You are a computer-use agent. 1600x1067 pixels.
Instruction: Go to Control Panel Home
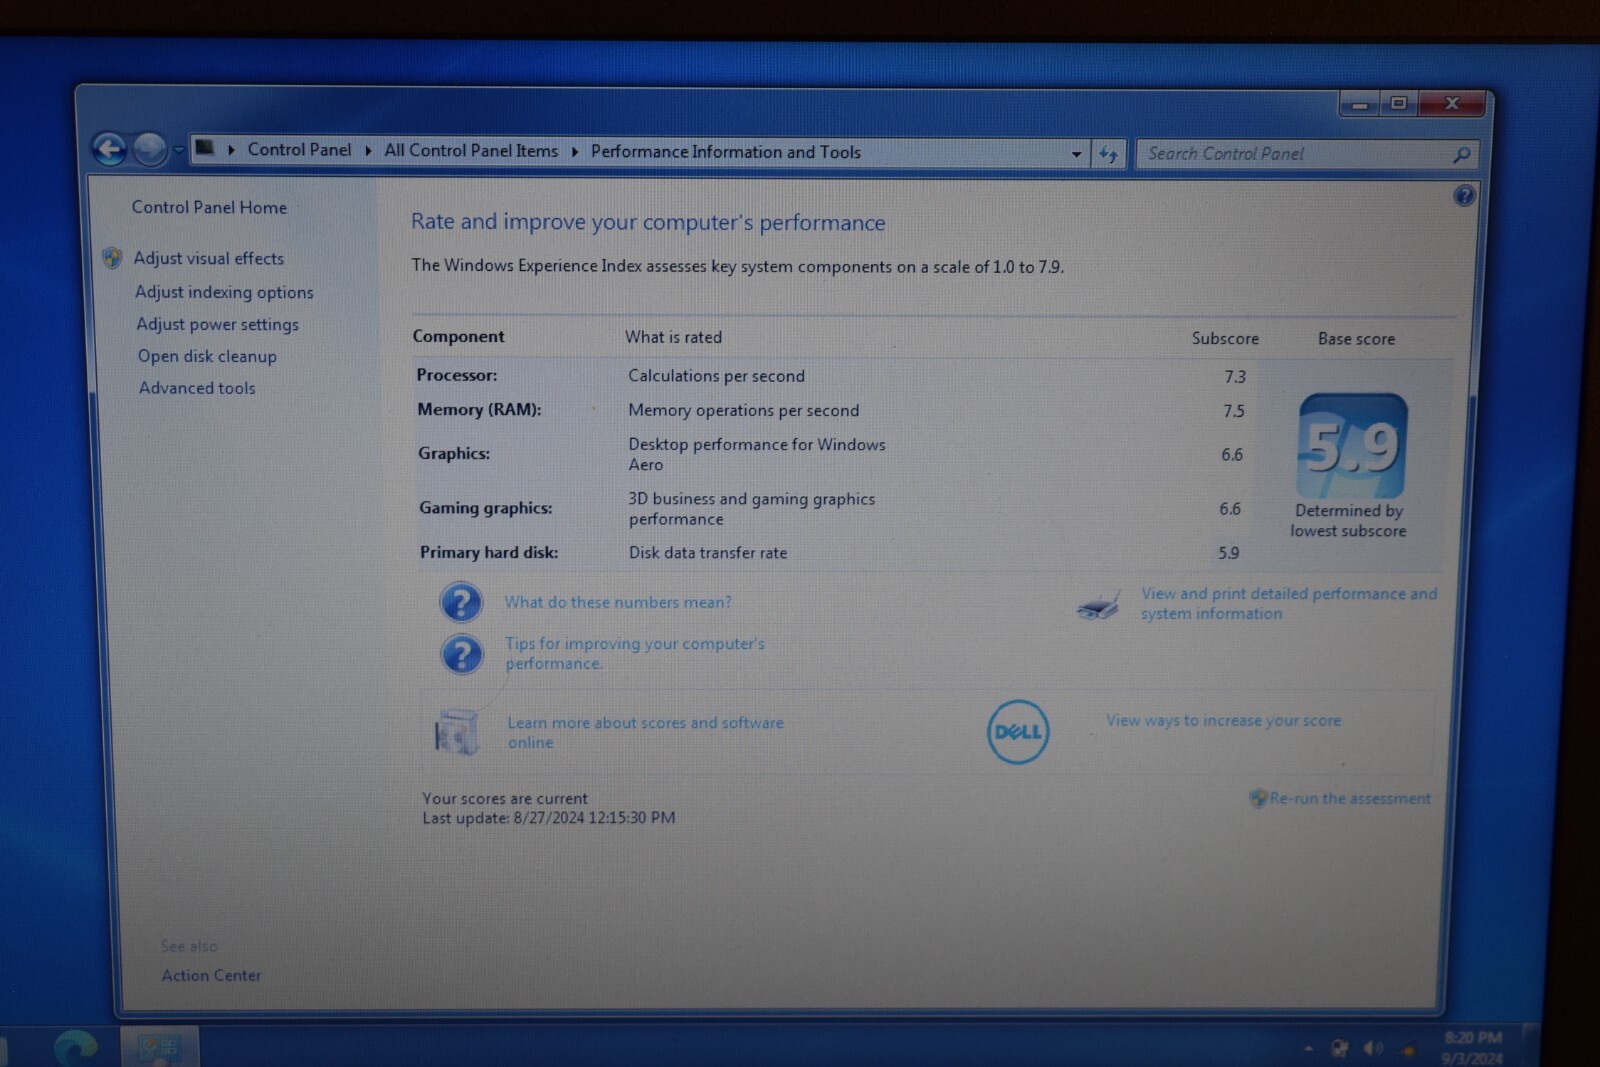coord(209,207)
